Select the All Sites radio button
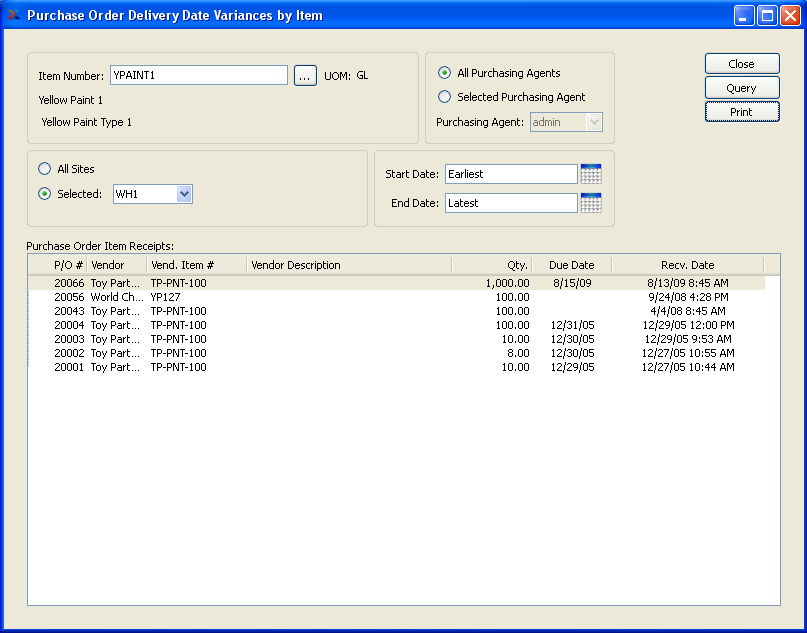This screenshot has width=807, height=633. pyautogui.click(x=44, y=169)
